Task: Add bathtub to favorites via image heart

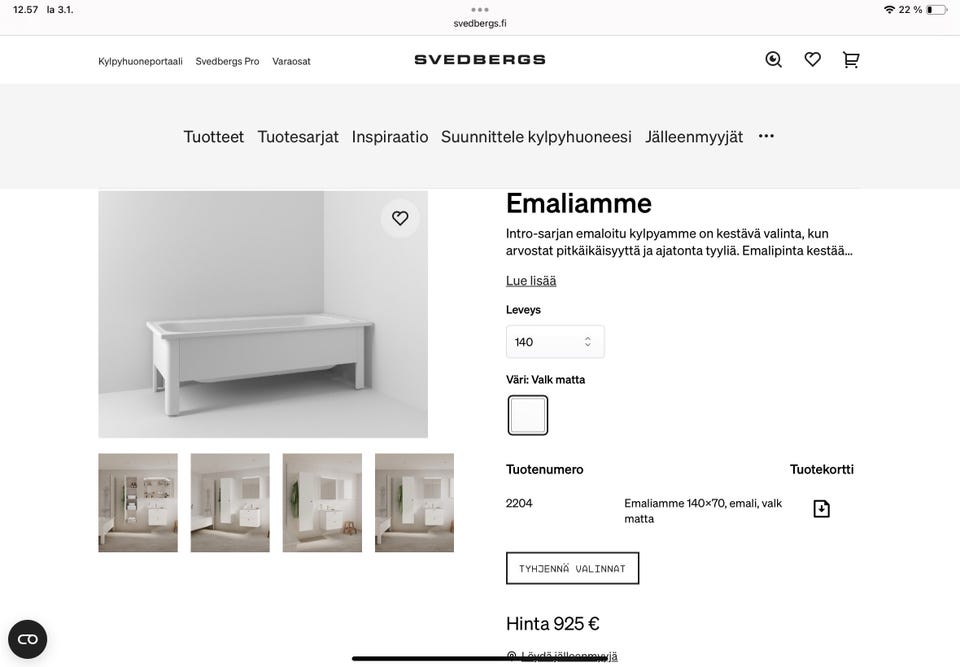Action: tap(400, 218)
